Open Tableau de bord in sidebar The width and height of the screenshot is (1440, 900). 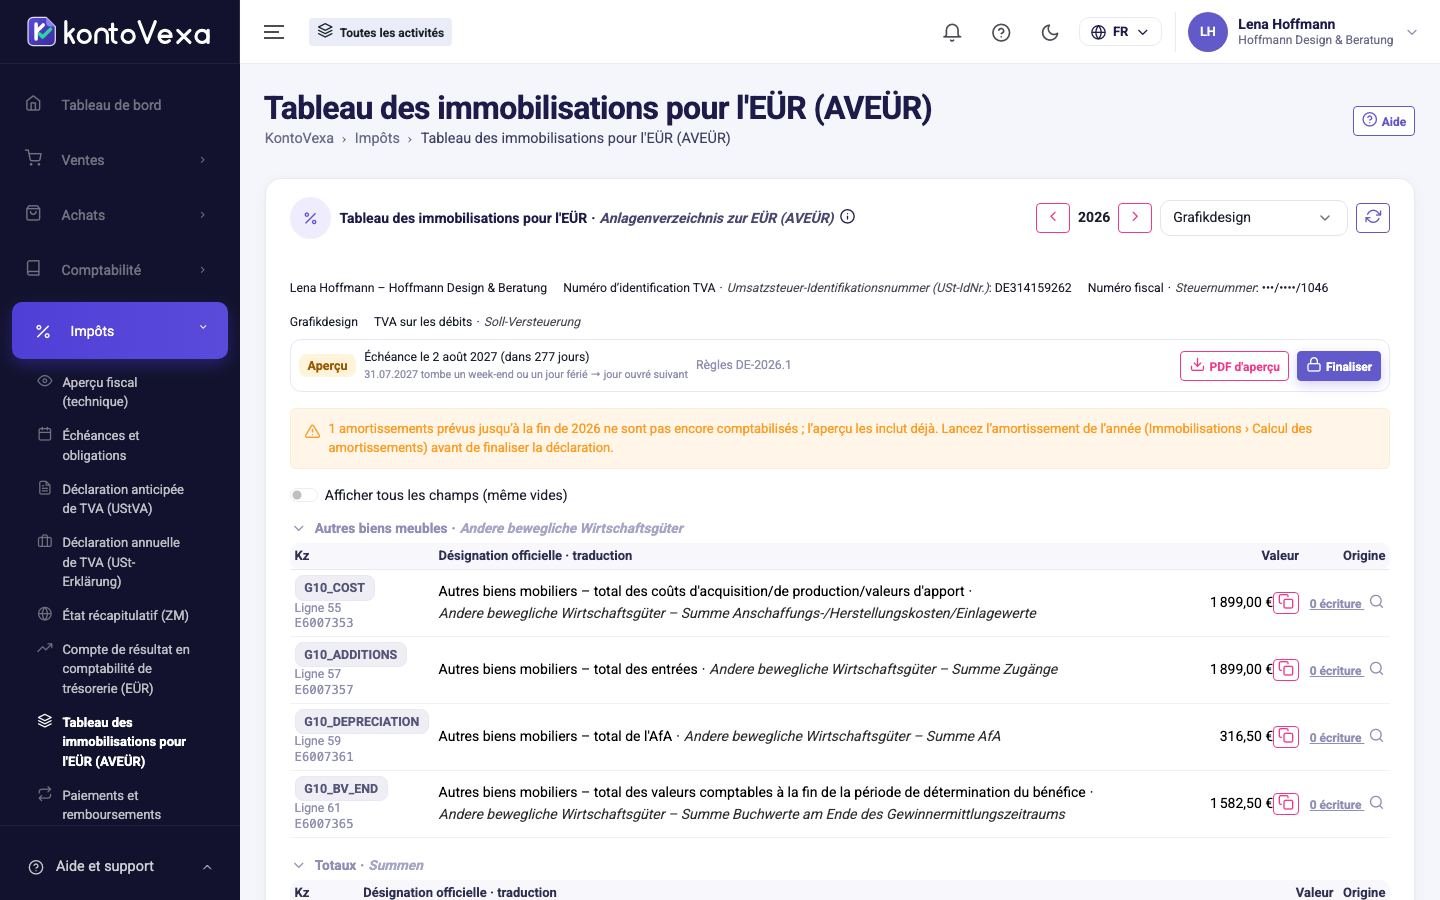[x=120, y=105]
